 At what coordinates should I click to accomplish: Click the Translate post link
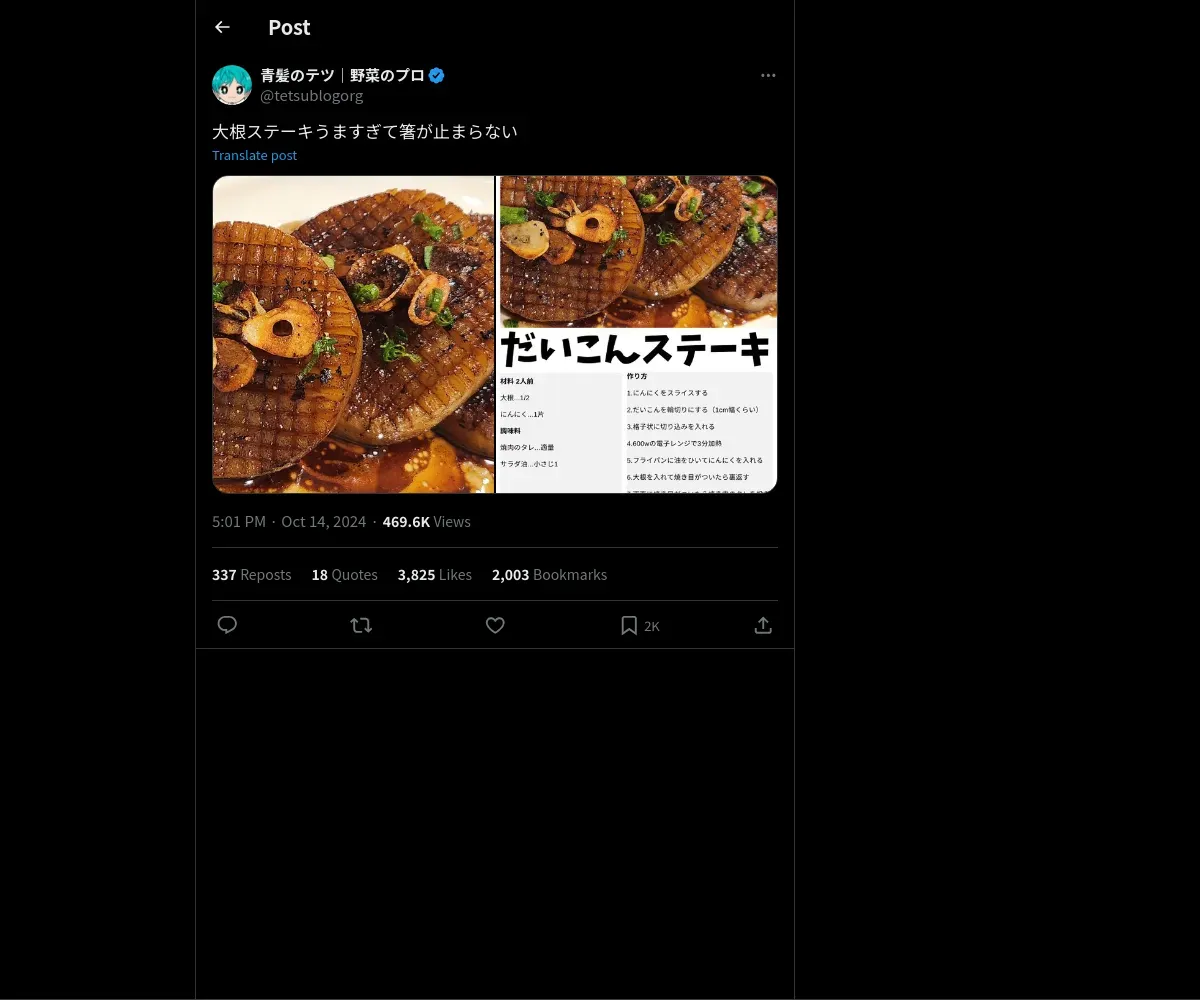click(x=254, y=155)
